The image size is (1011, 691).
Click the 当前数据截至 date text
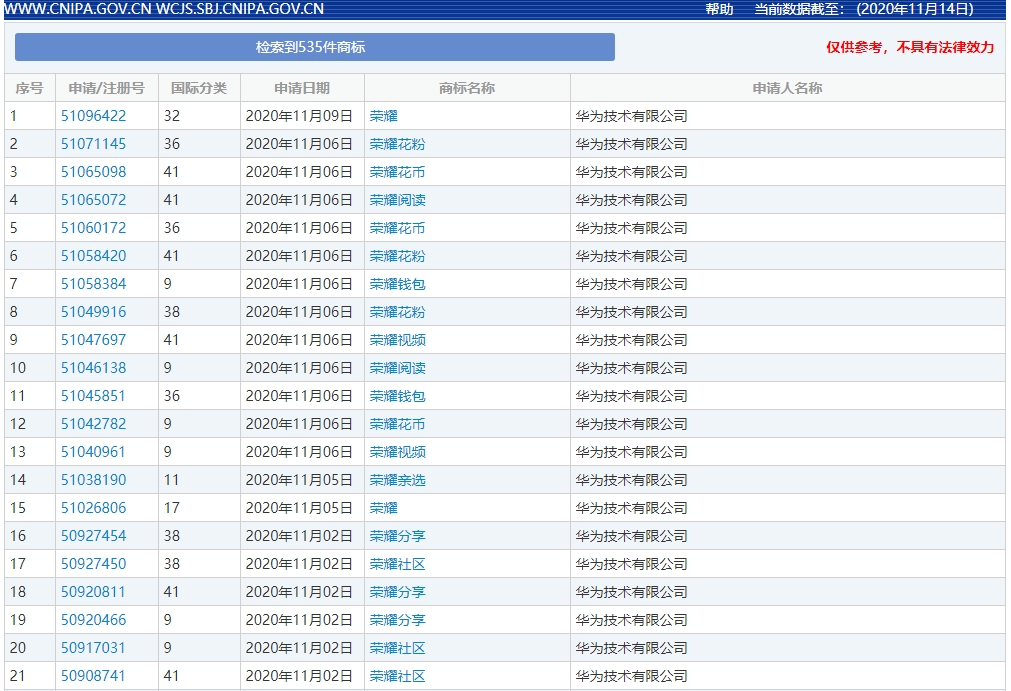864,9
